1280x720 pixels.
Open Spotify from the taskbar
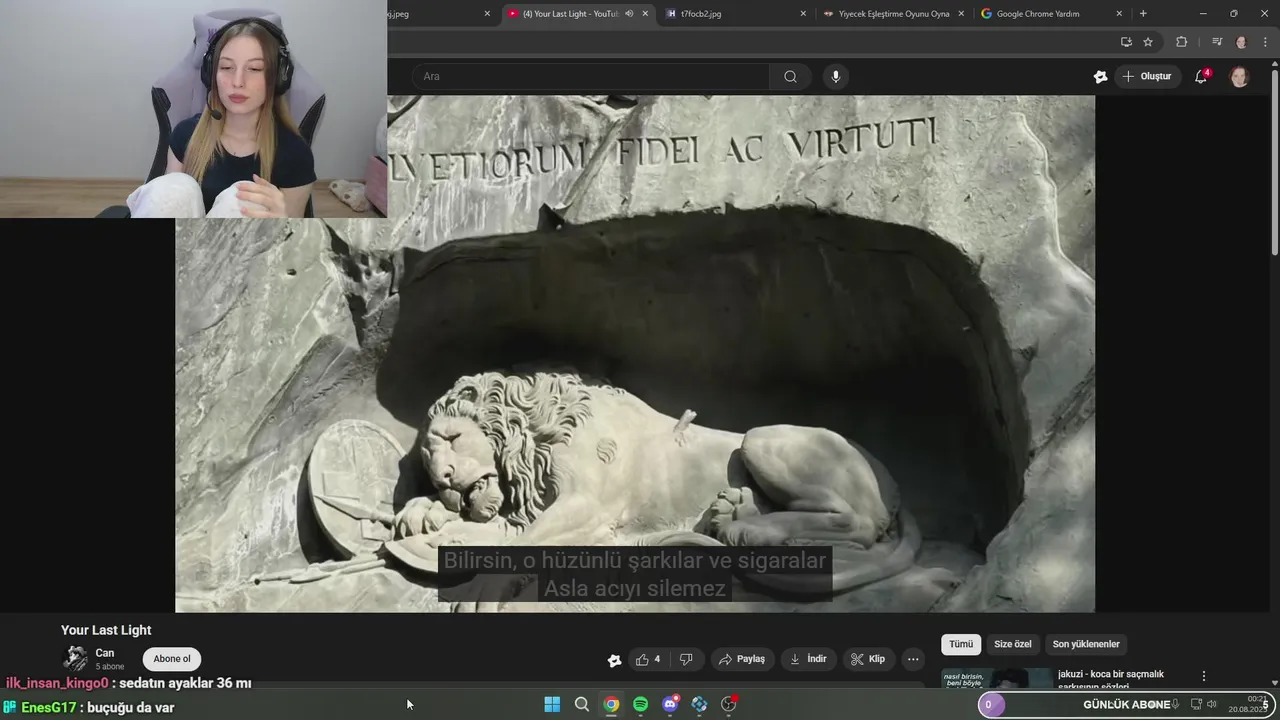pyautogui.click(x=641, y=705)
